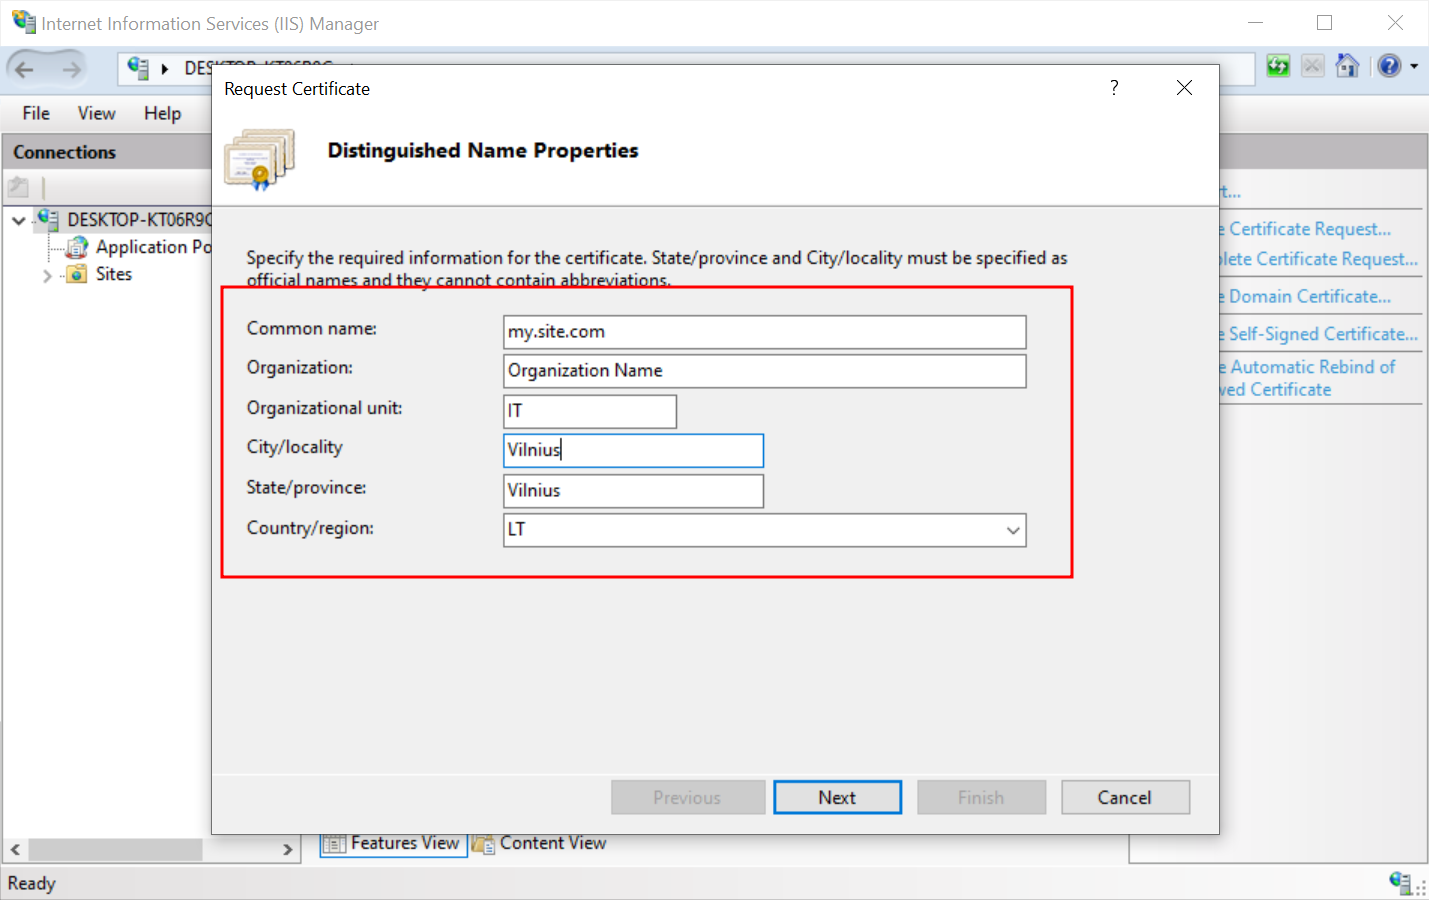Click the green refresh page icon

(x=1278, y=66)
